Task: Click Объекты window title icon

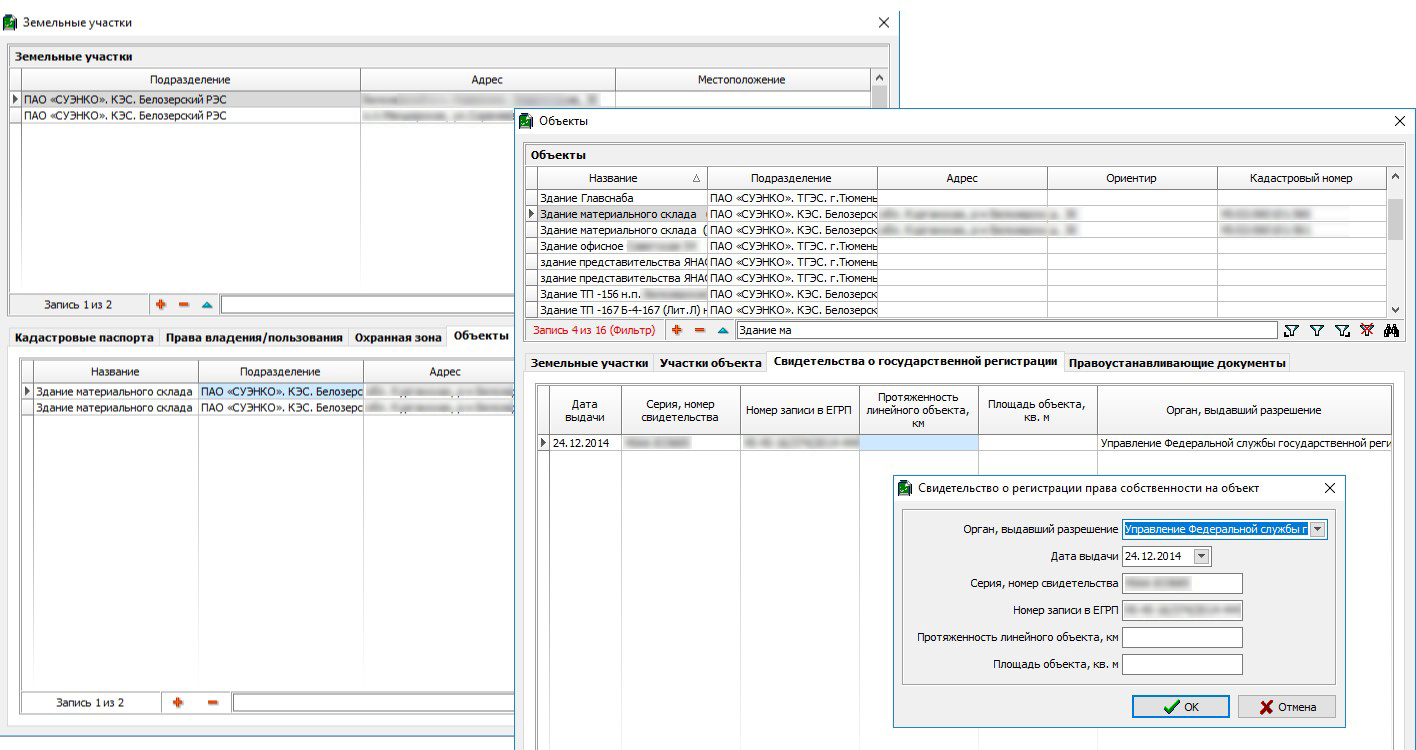Action: tap(527, 121)
